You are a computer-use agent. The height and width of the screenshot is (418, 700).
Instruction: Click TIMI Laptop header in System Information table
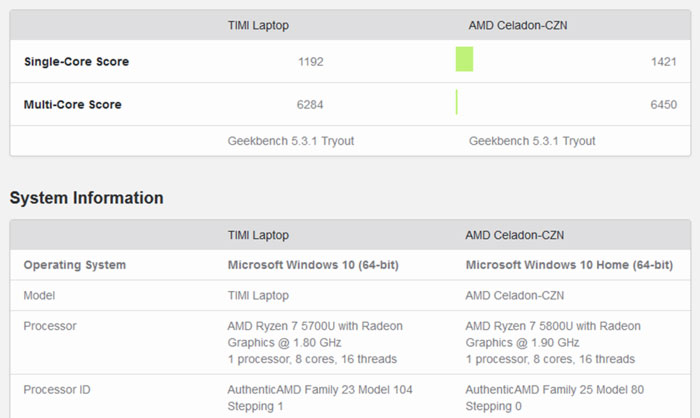click(258, 235)
